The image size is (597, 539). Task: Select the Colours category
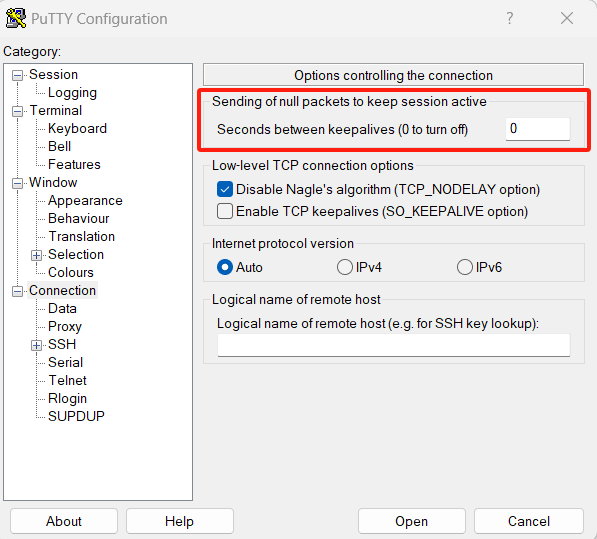71,273
